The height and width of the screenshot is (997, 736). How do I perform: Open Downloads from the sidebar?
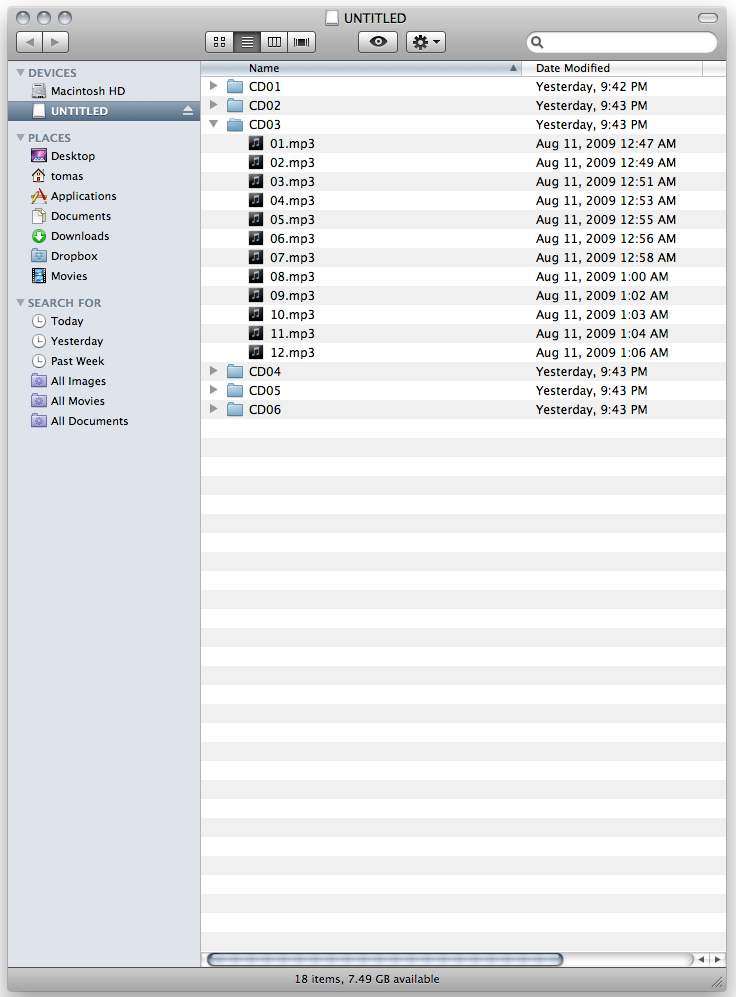(80, 236)
